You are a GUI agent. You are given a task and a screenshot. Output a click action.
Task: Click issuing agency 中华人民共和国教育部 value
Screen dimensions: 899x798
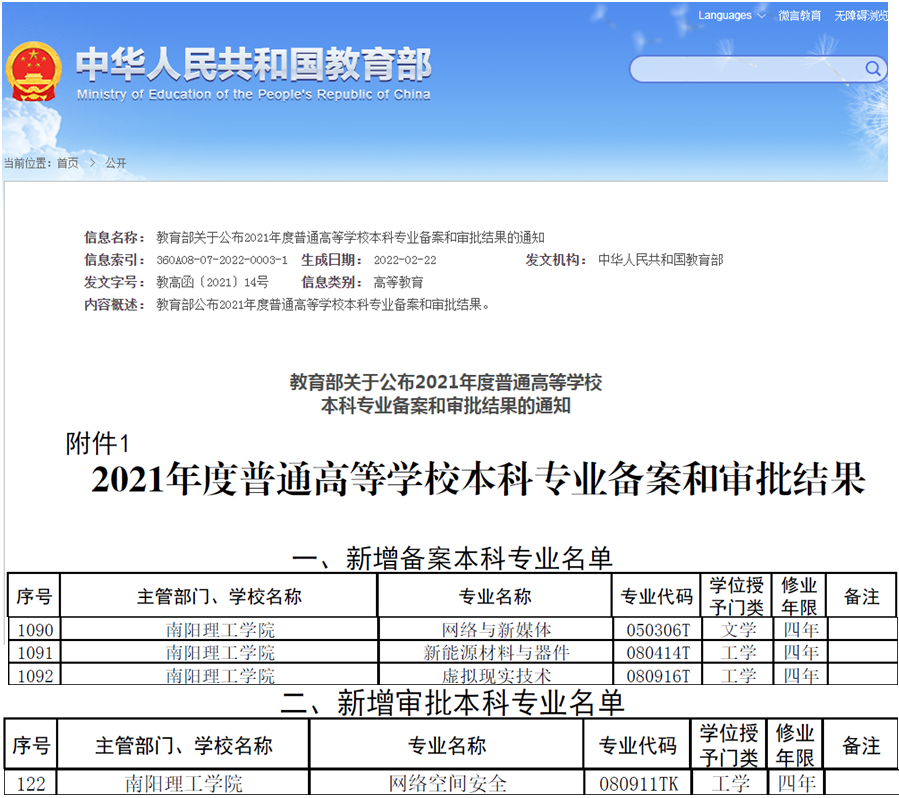660,260
